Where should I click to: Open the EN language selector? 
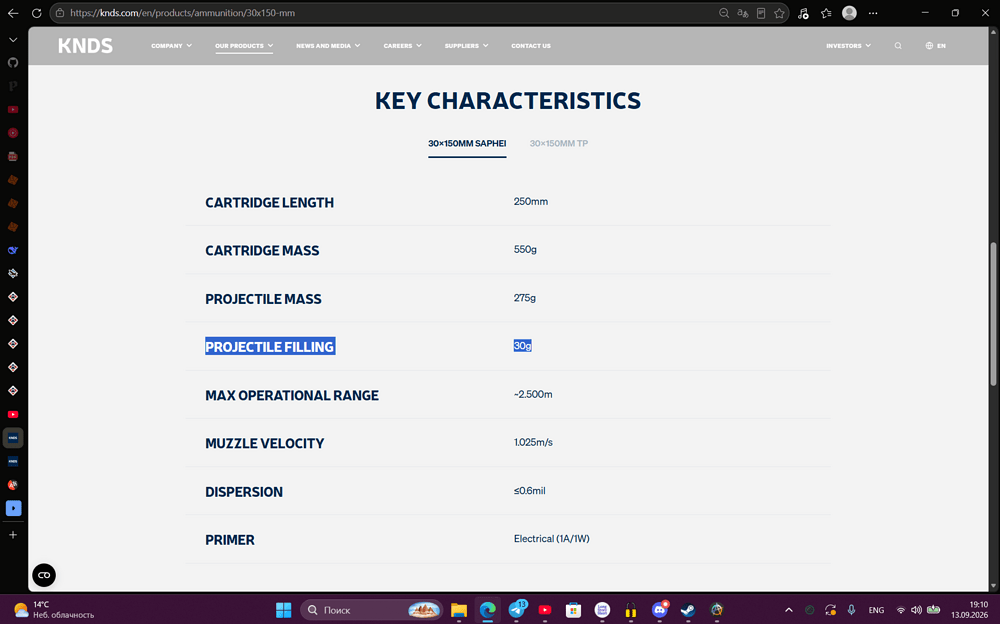936,46
